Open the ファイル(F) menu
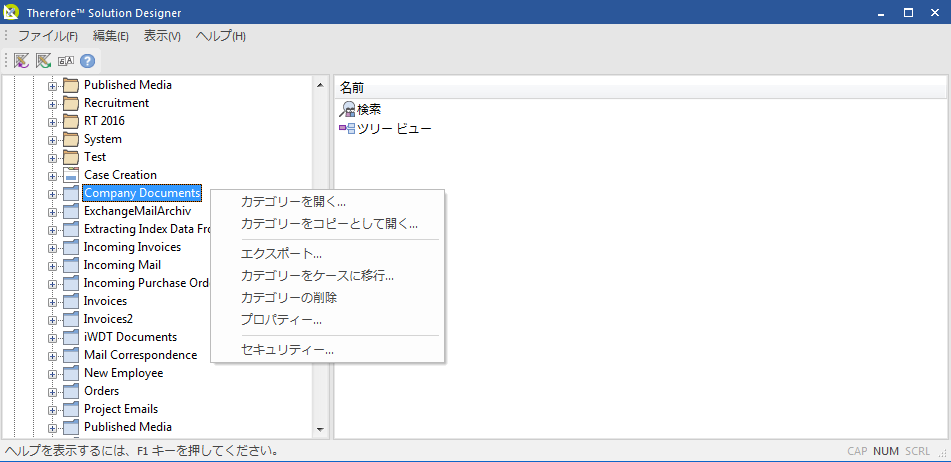 click(x=48, y=36)
